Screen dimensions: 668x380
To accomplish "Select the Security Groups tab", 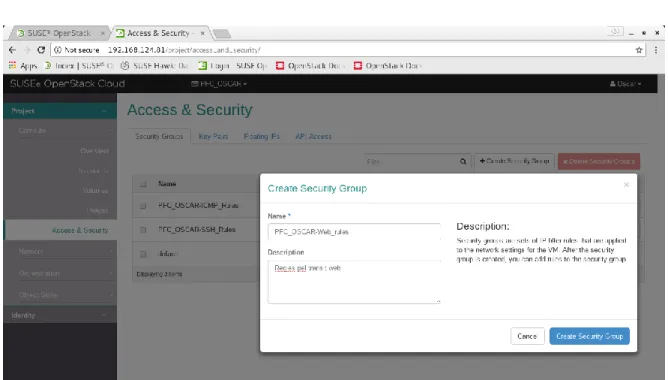I will tap(159, 136).
